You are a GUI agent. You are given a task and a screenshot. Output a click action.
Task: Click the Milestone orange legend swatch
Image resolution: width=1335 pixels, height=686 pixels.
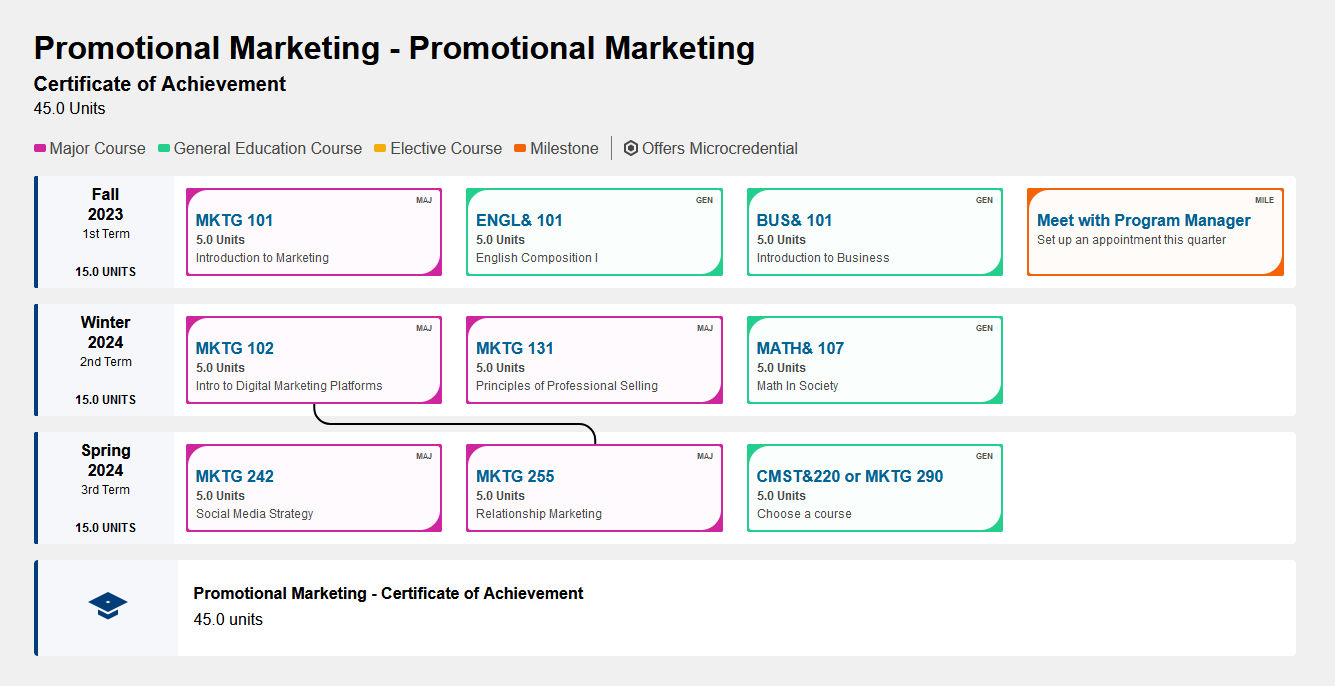pos(520,149)
